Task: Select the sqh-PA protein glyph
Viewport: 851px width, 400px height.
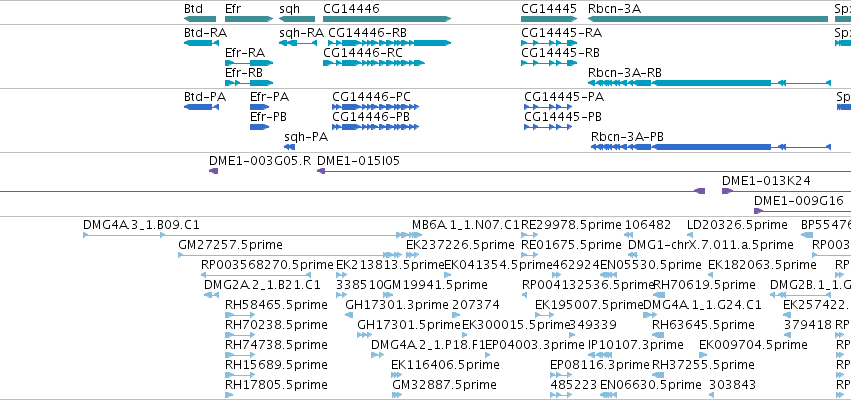Action: pos(290,147)
